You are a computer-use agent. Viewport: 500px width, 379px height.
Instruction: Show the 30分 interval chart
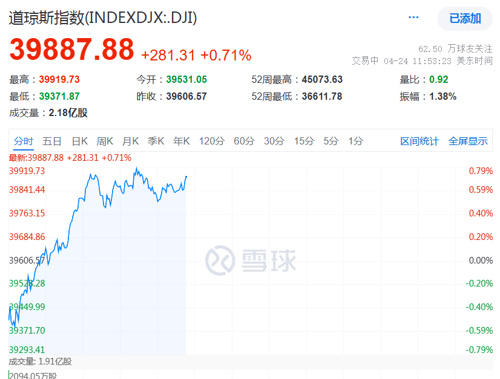[274, 141]
